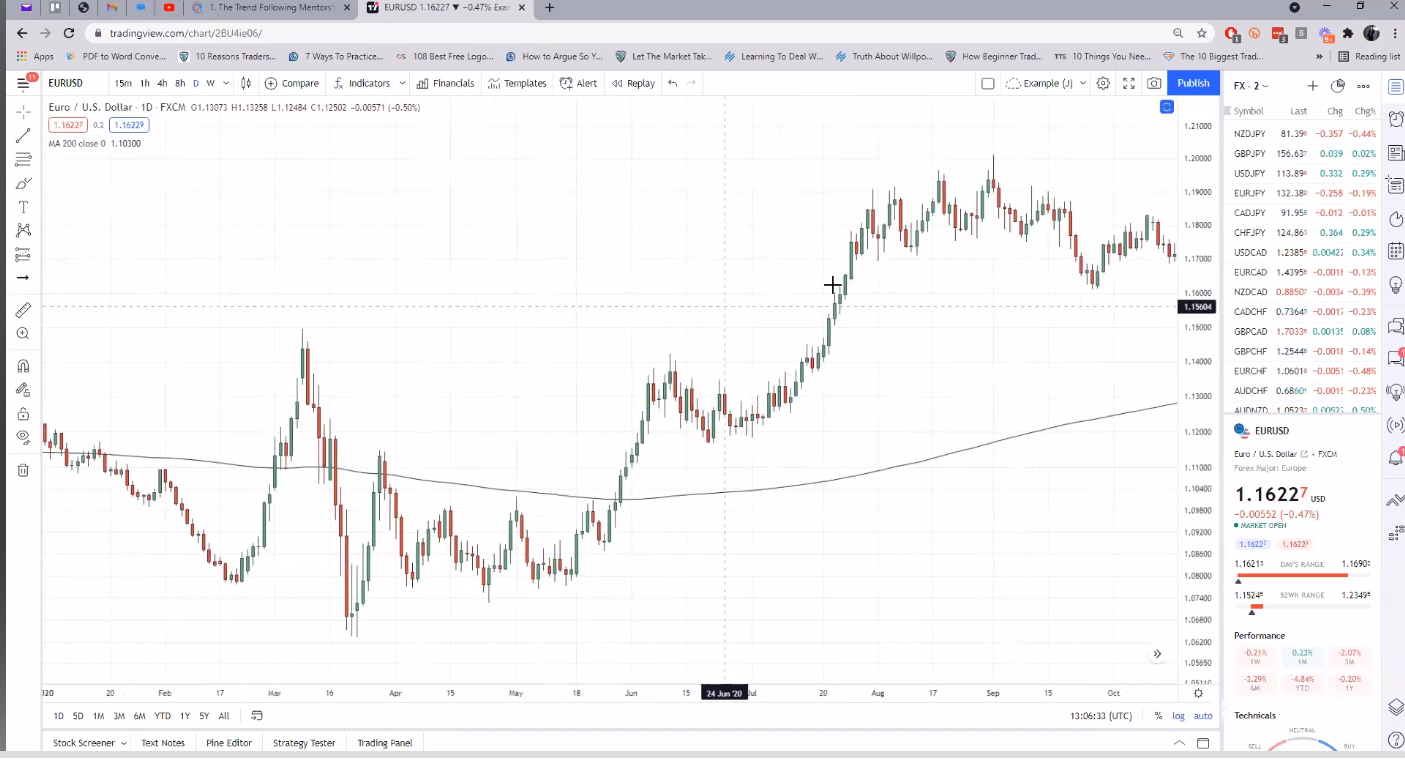The width and height of the screenshot is (1405, 776).
Task: Open Go to date calendar icon
Action: 257,715
